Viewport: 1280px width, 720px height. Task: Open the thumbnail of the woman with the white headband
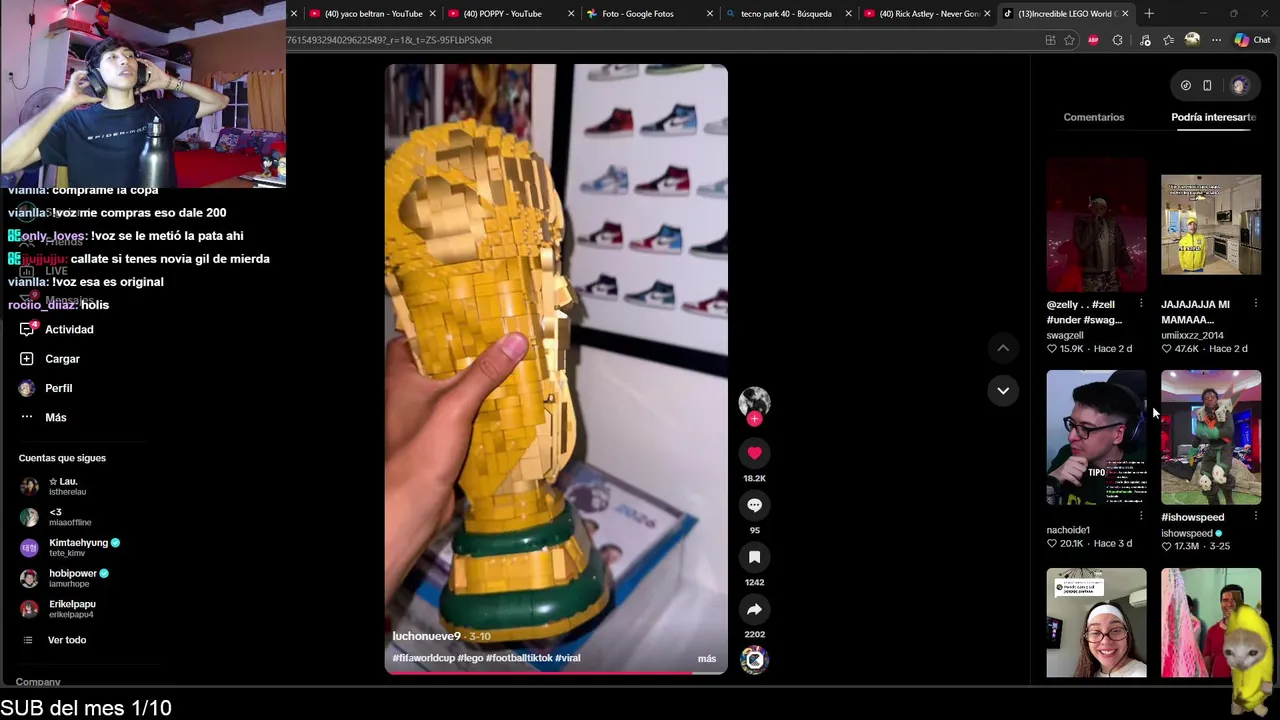coord(1096,623)
